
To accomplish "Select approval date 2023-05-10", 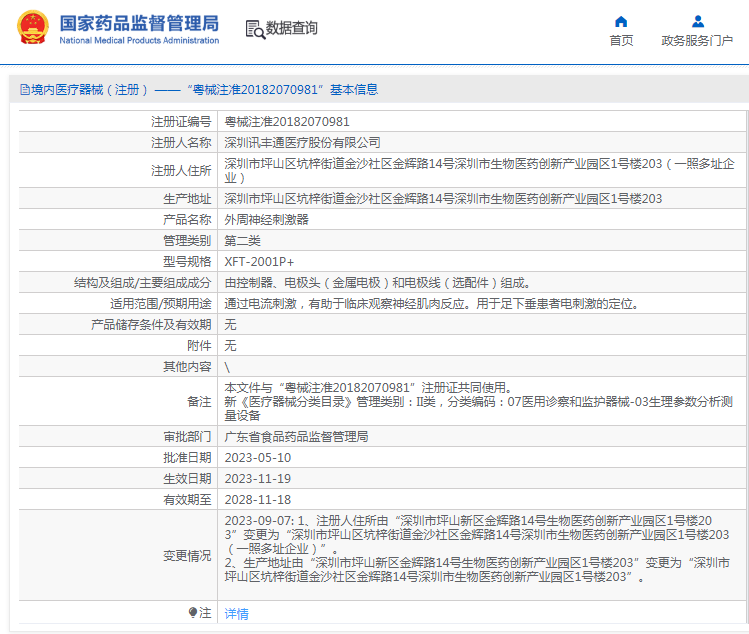I will [258, 458].
